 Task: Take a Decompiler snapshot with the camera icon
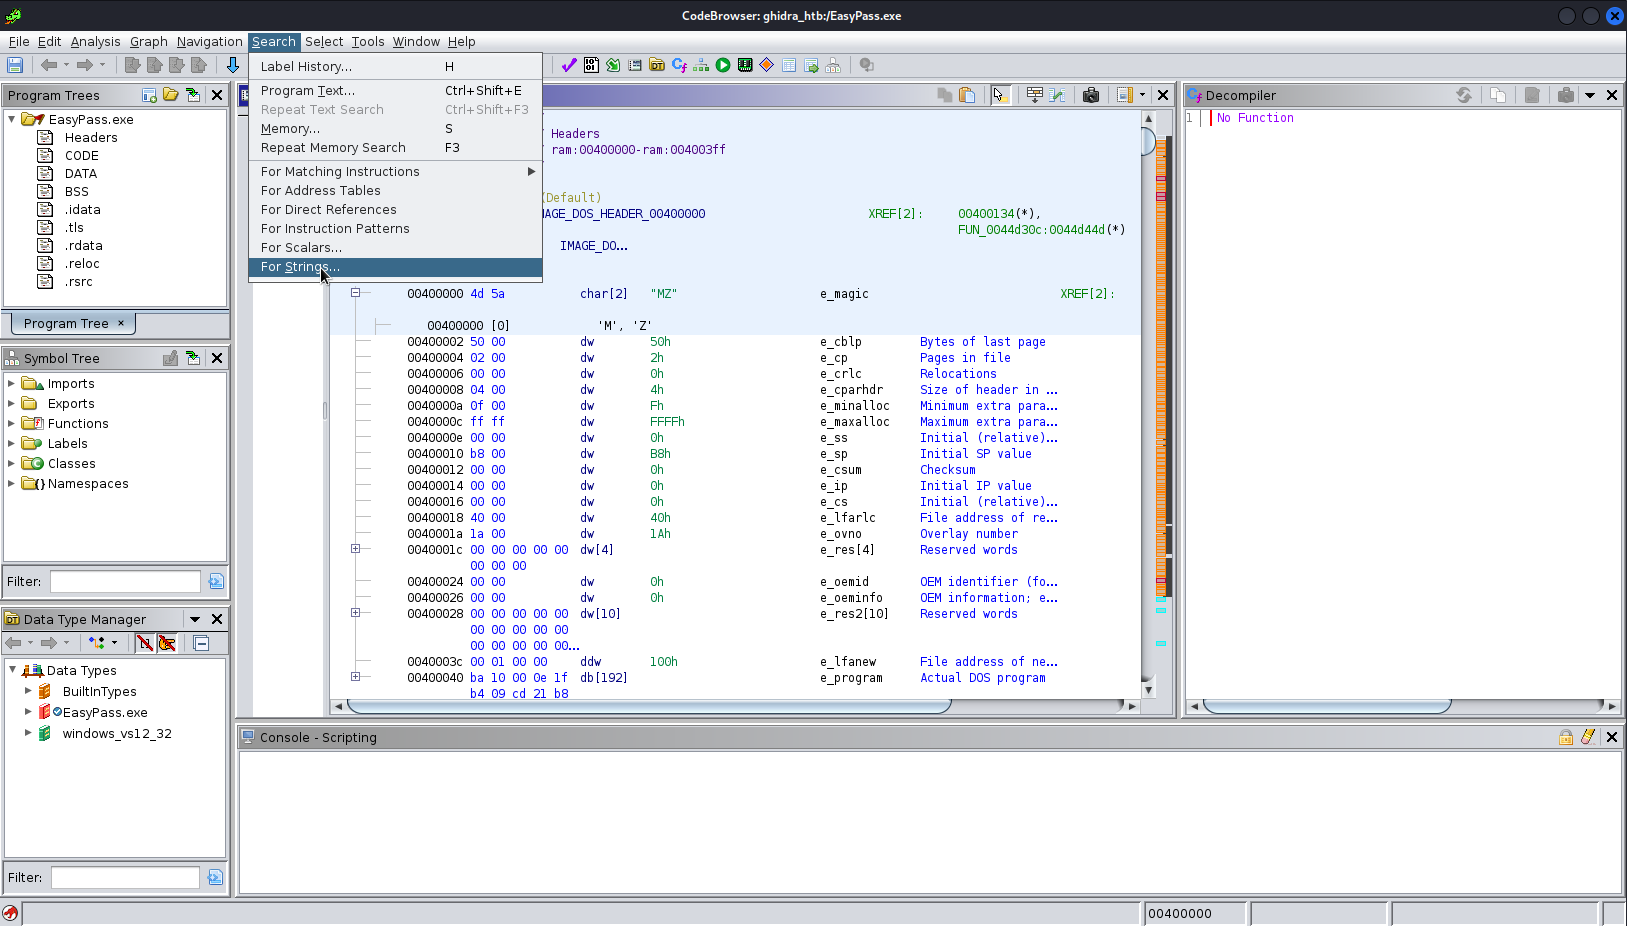[x=1566, y=95]
